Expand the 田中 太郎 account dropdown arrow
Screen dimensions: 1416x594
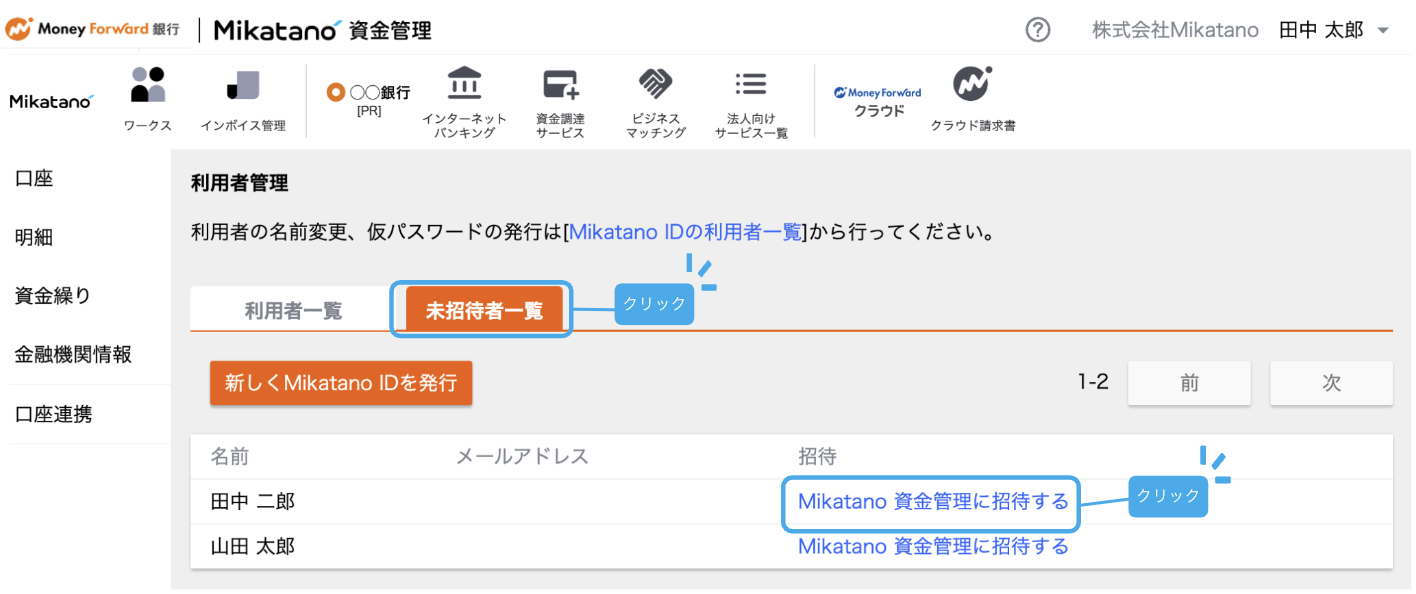pos(1384,31)
